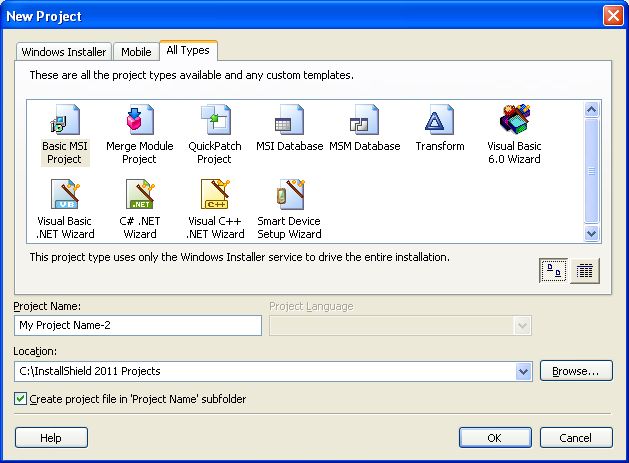
Task: Click the 'Visual Basic 6.0 Wizard' label text
Action: tap(514, 152)
